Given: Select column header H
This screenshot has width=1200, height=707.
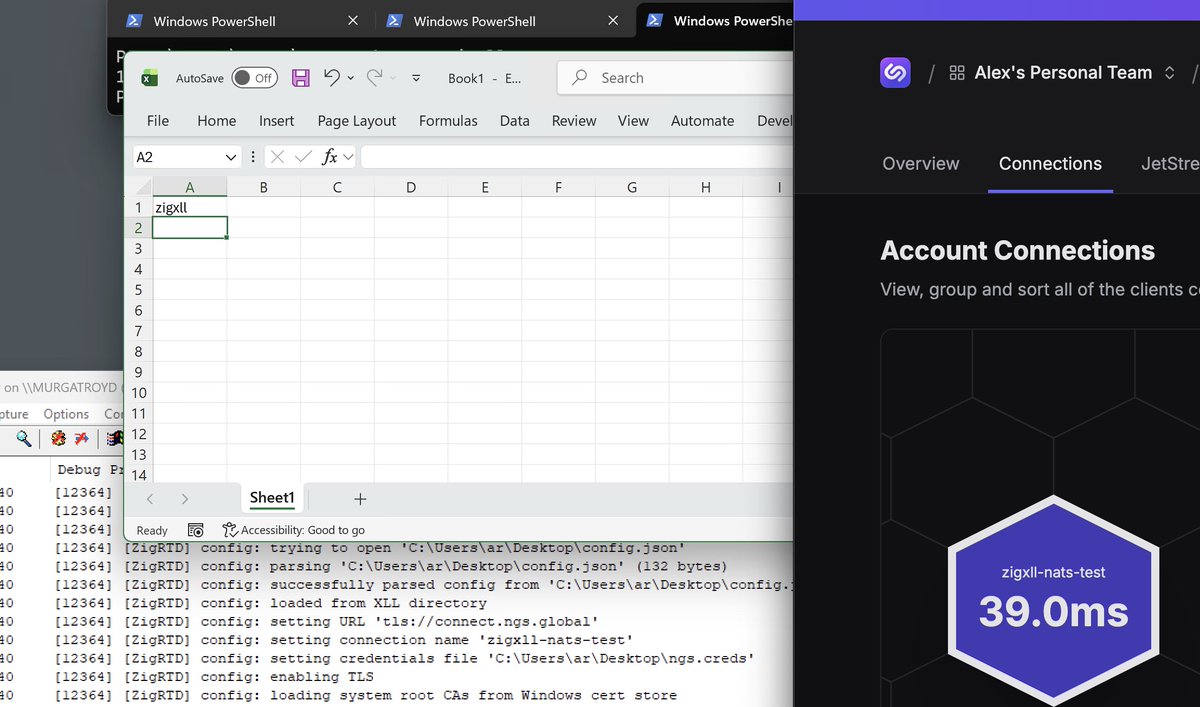Looking at the screenshot, I should click(x=706, y=187).
